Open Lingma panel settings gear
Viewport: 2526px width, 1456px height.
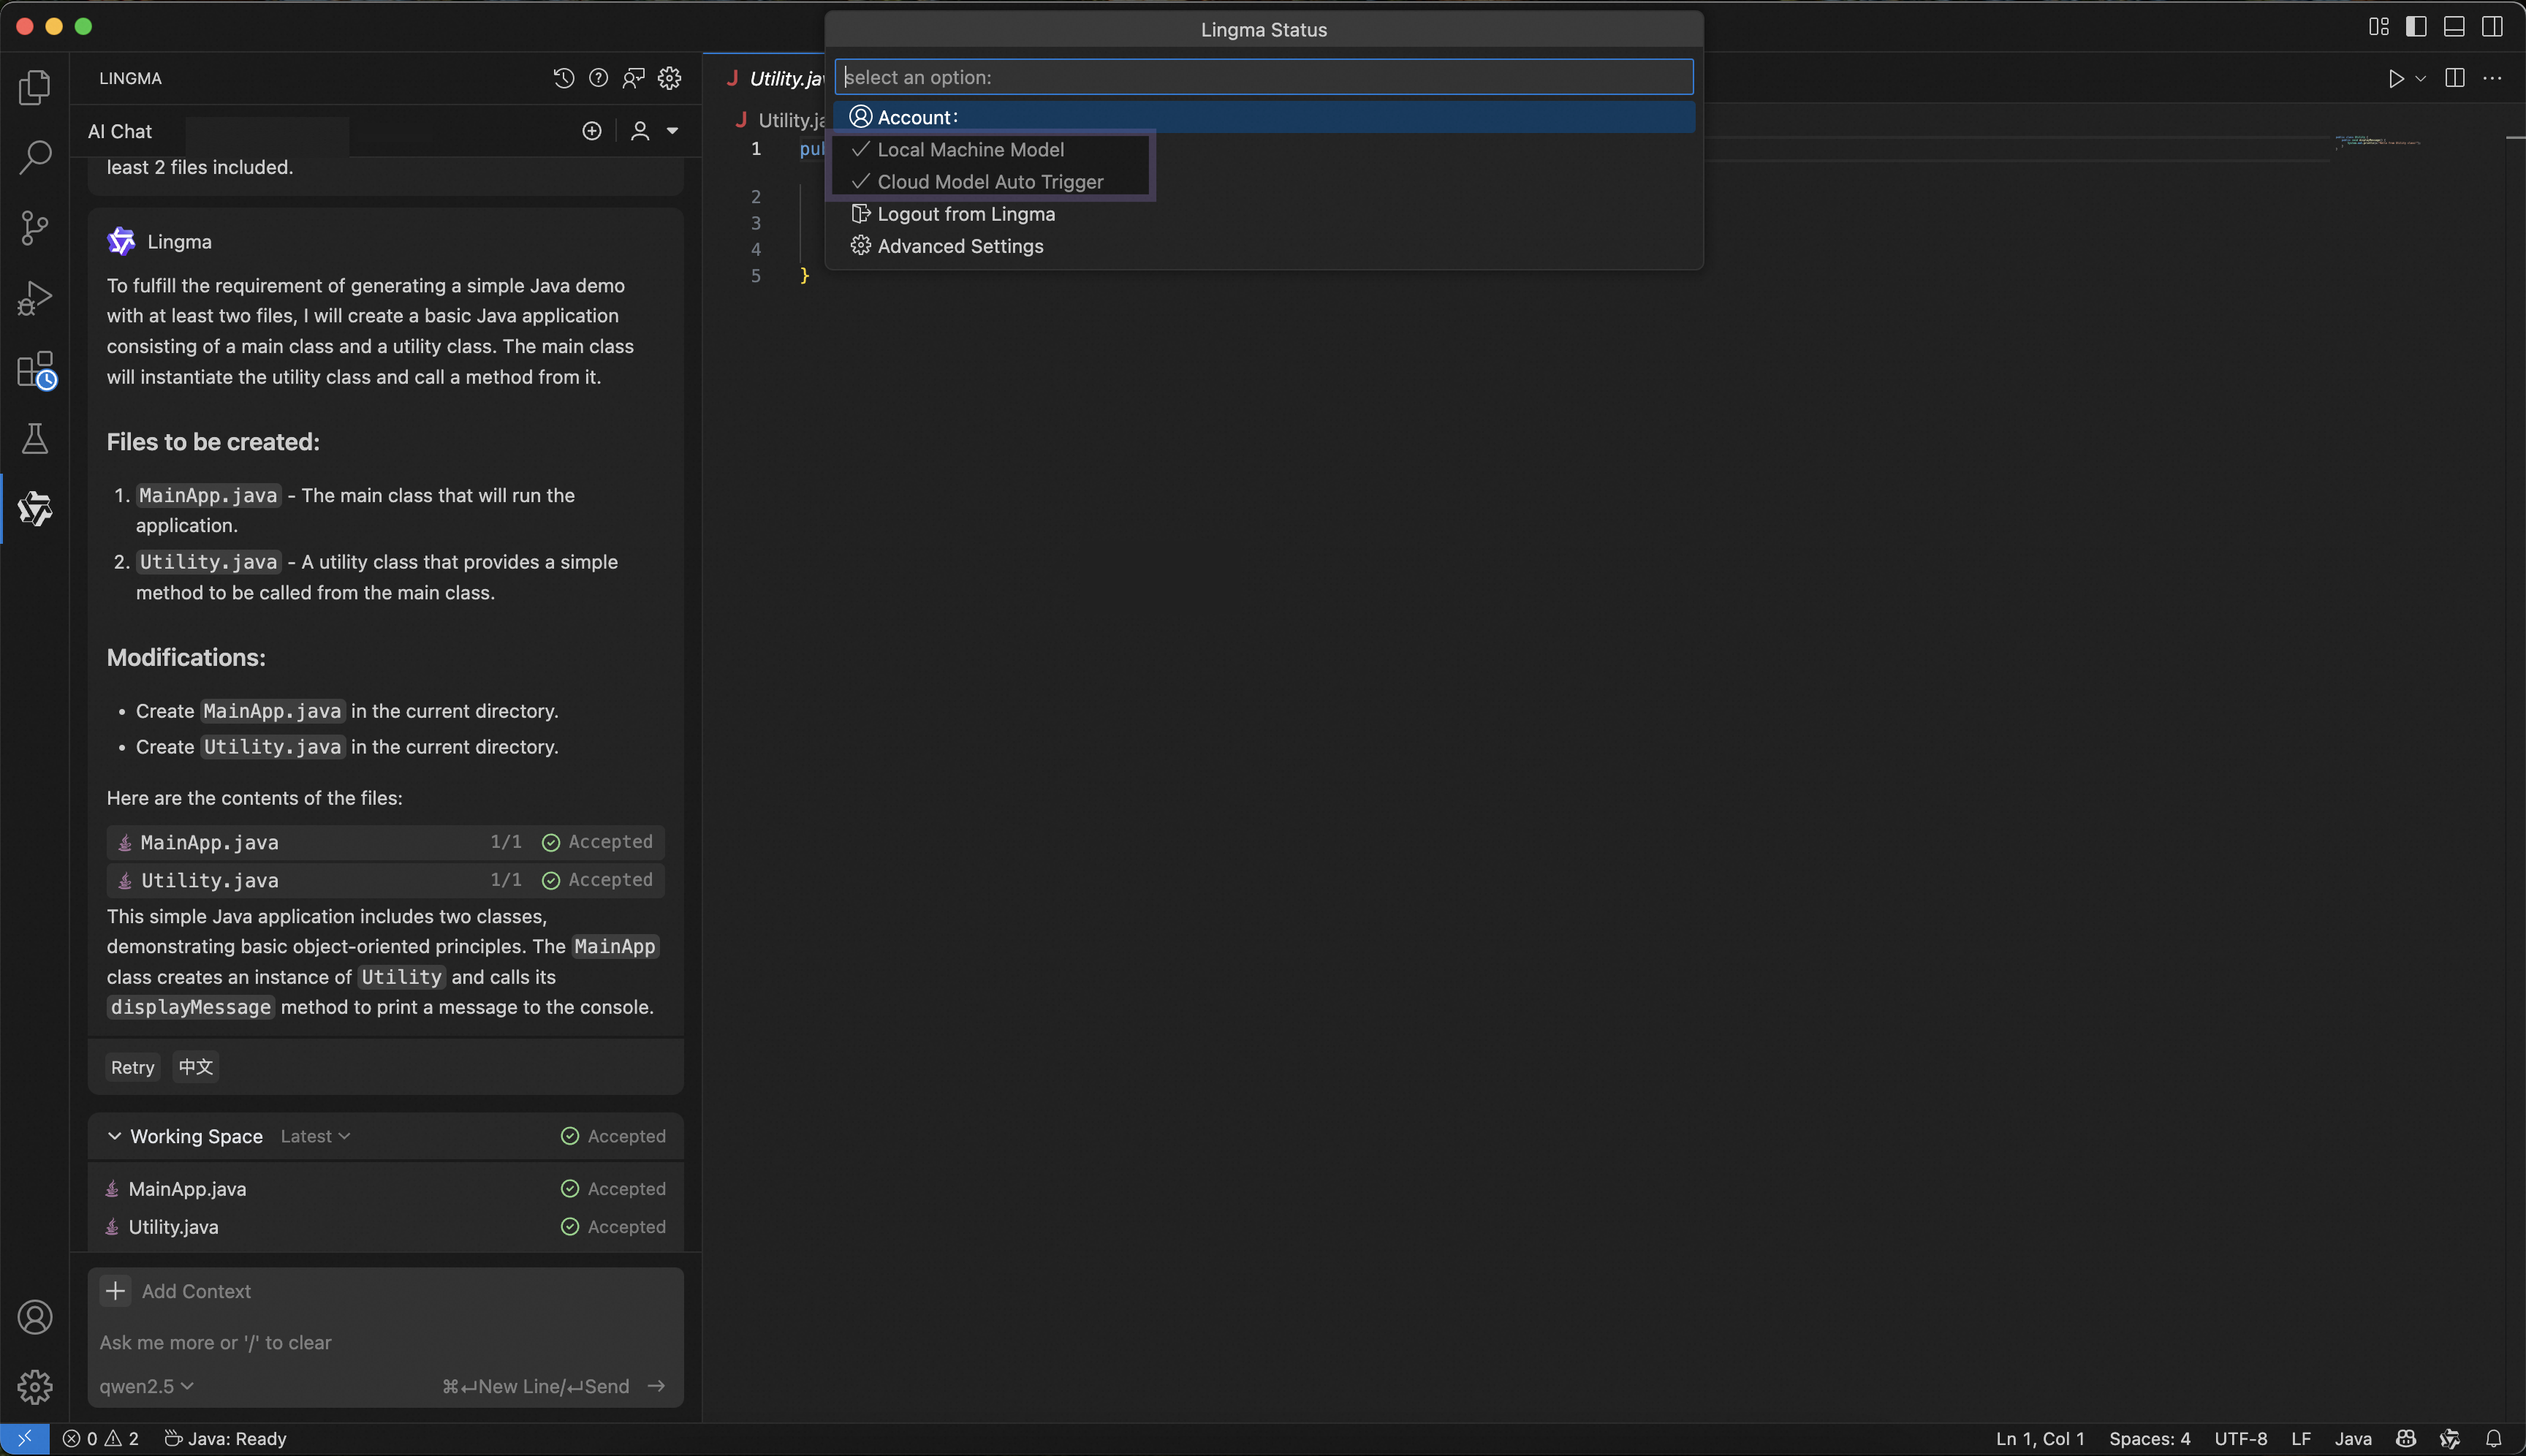pyautogui.click(x=670, y=78)
